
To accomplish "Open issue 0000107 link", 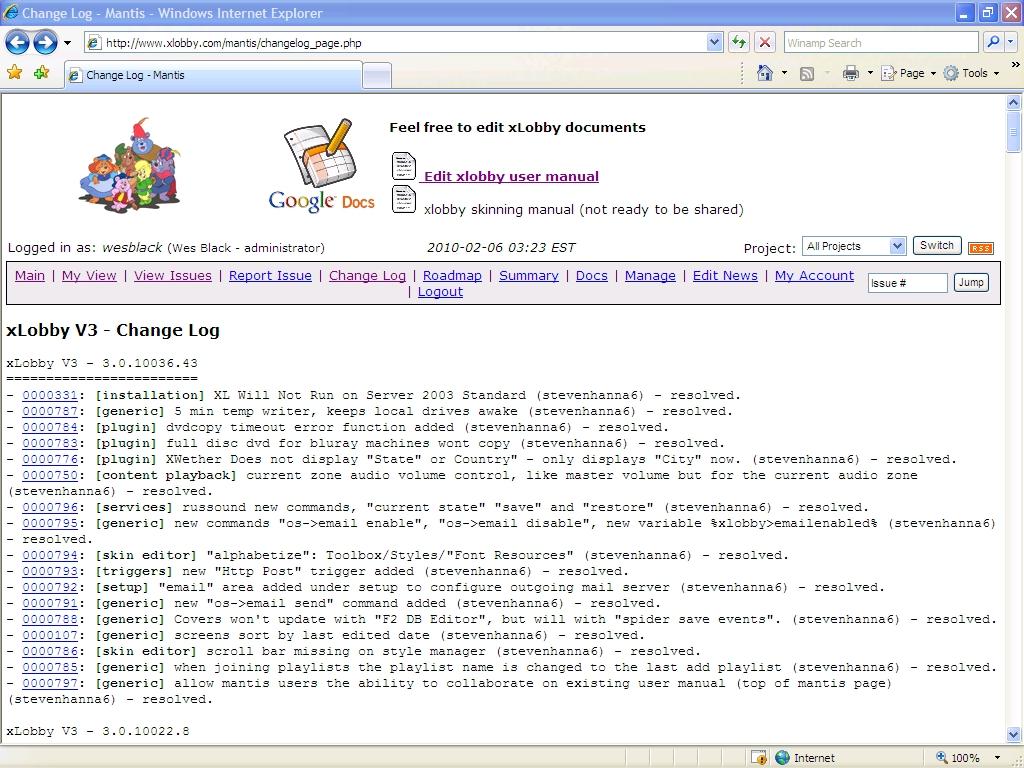I will tap(50, 635).
